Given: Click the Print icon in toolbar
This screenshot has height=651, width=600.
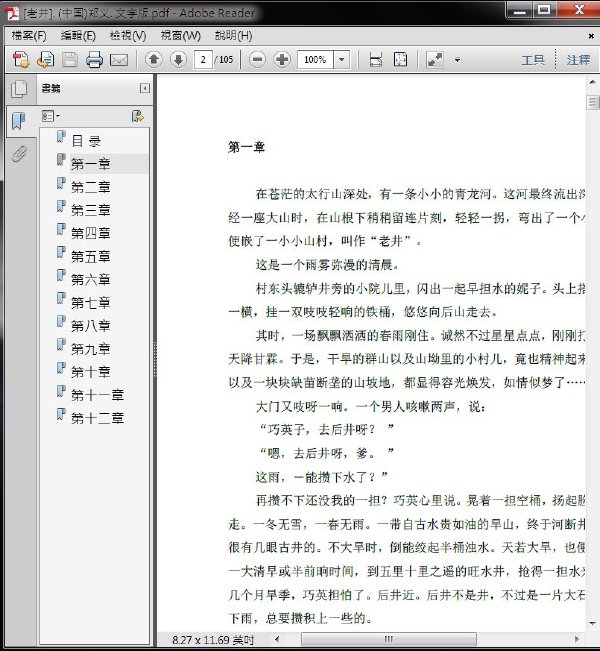Looking at the screenshot, I should pos(94,60).
